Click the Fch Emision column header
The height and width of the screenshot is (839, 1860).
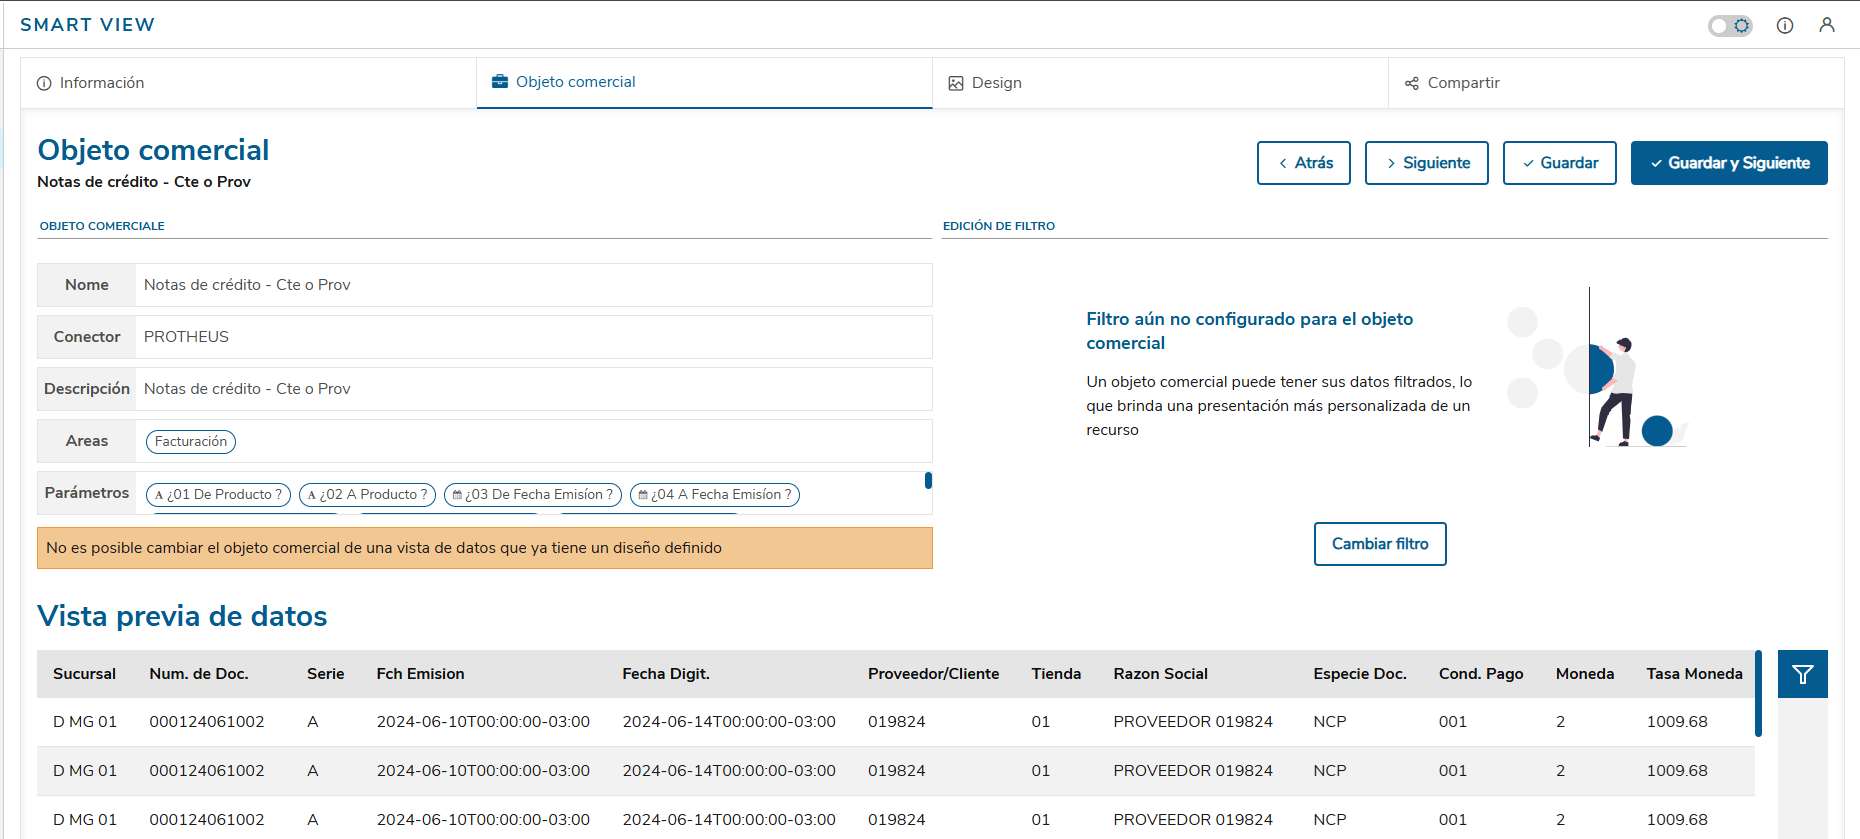420,674
